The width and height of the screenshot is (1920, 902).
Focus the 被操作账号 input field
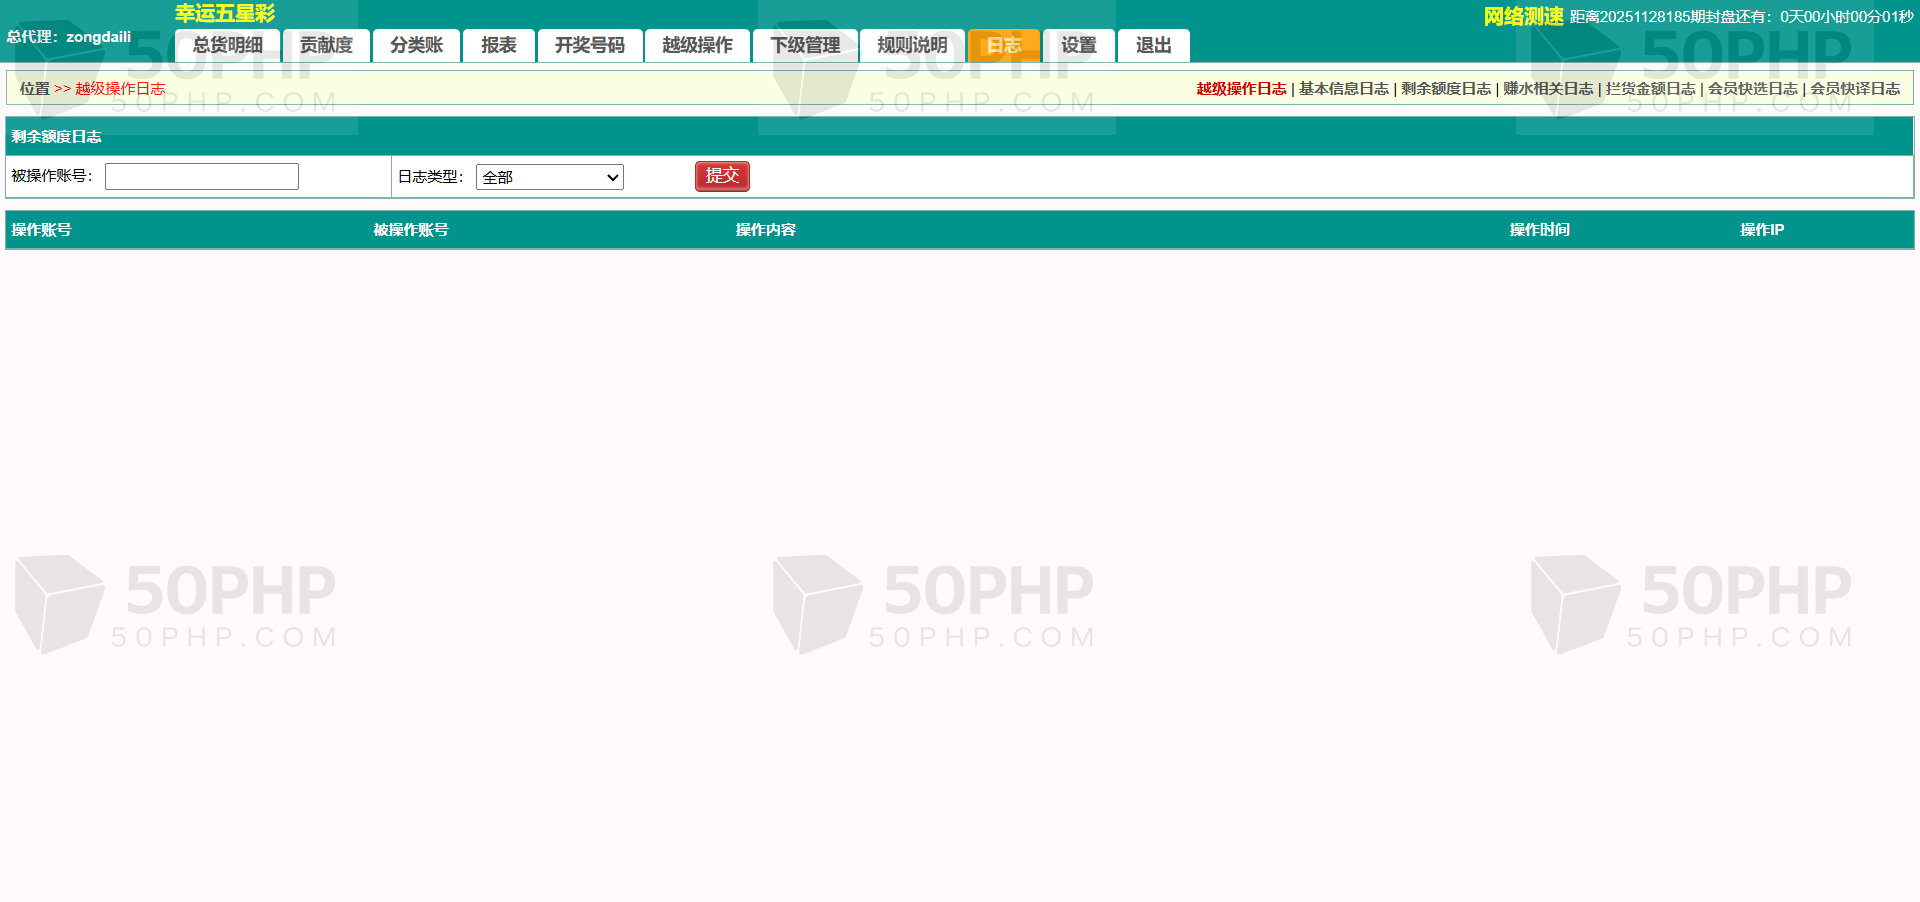[x=202, y=177]
